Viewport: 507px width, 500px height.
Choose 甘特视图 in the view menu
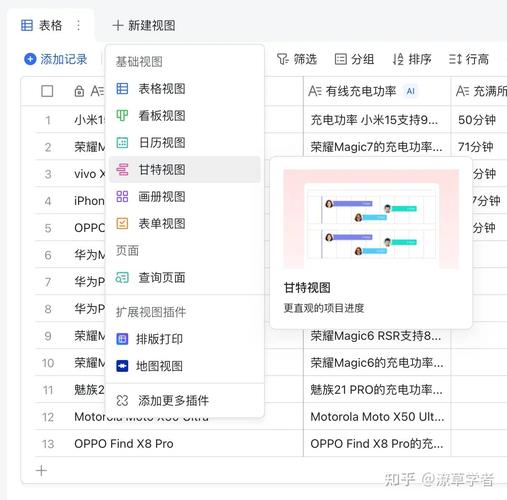click(x=185, y=170)
